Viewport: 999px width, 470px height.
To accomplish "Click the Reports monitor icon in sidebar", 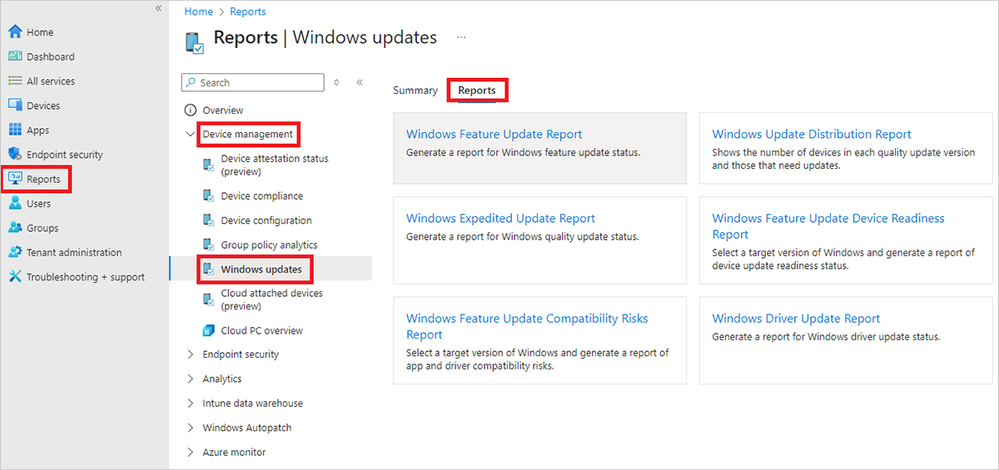I will 15,179.
